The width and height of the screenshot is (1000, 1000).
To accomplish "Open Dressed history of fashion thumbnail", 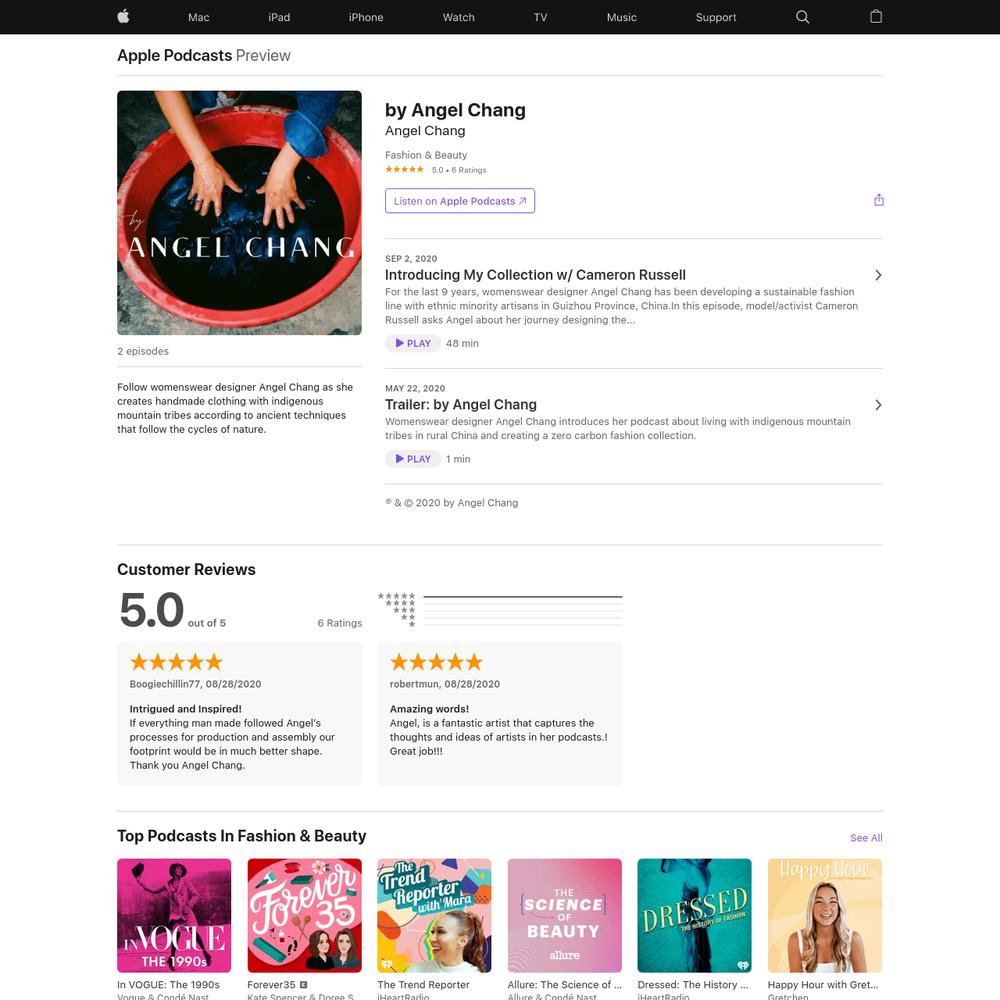I will [695, 915].
